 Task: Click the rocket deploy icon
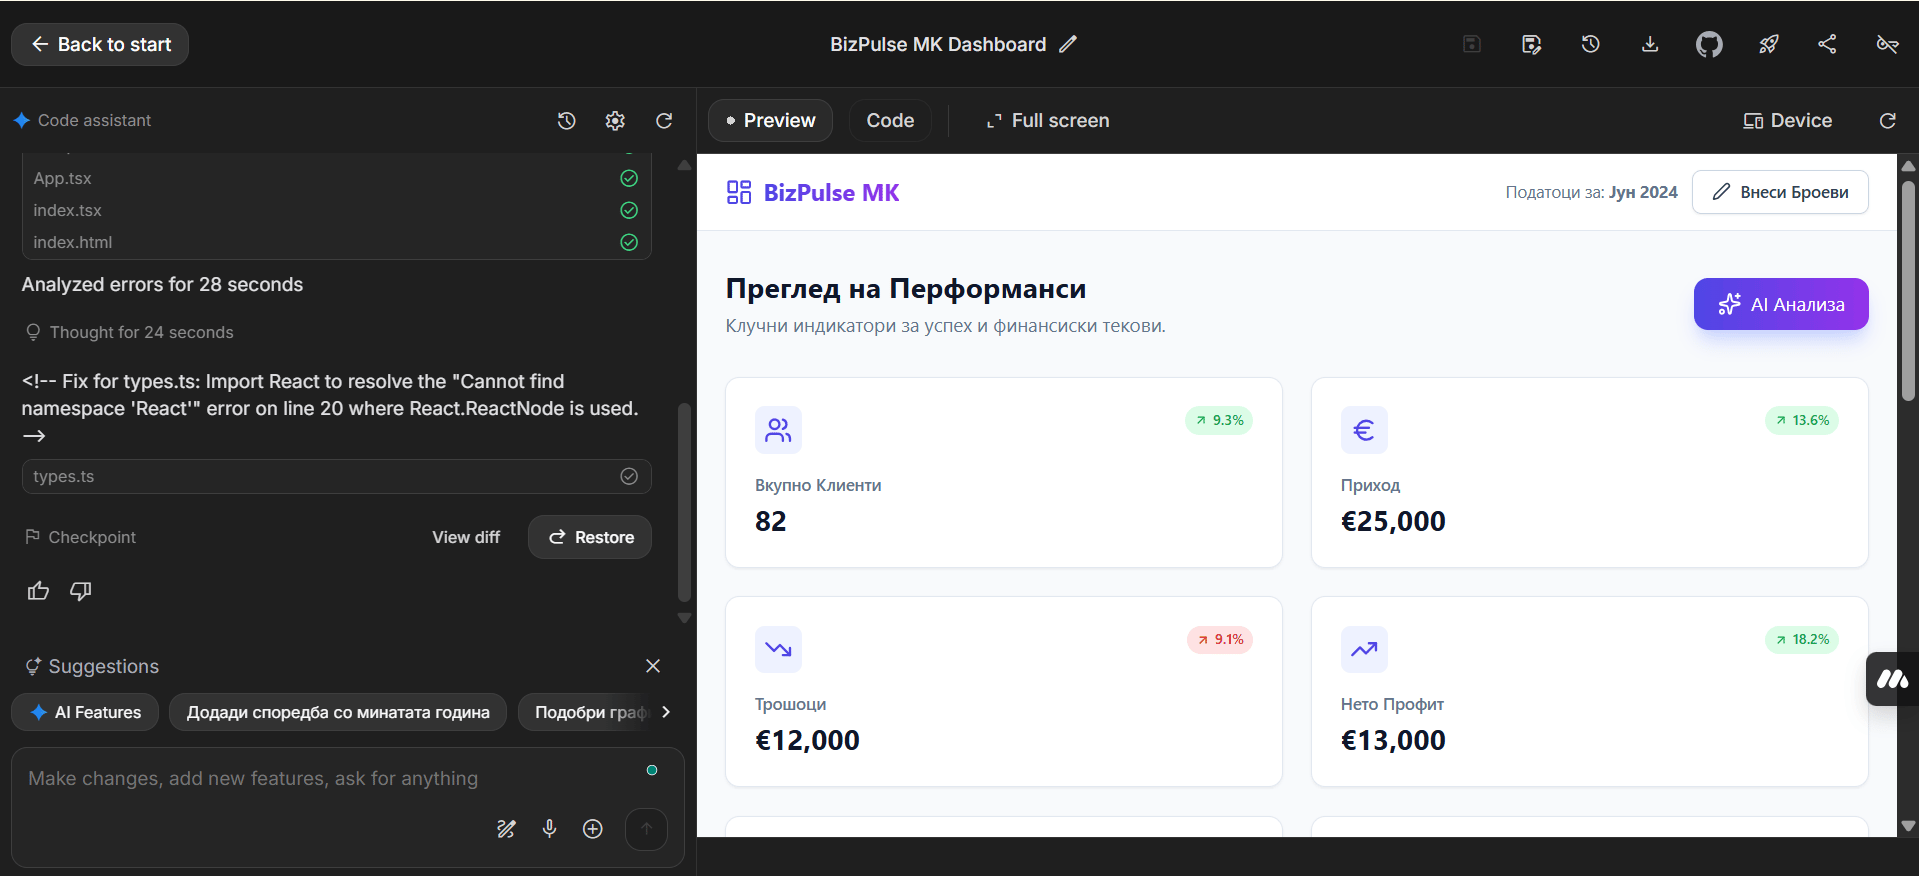1769,44
